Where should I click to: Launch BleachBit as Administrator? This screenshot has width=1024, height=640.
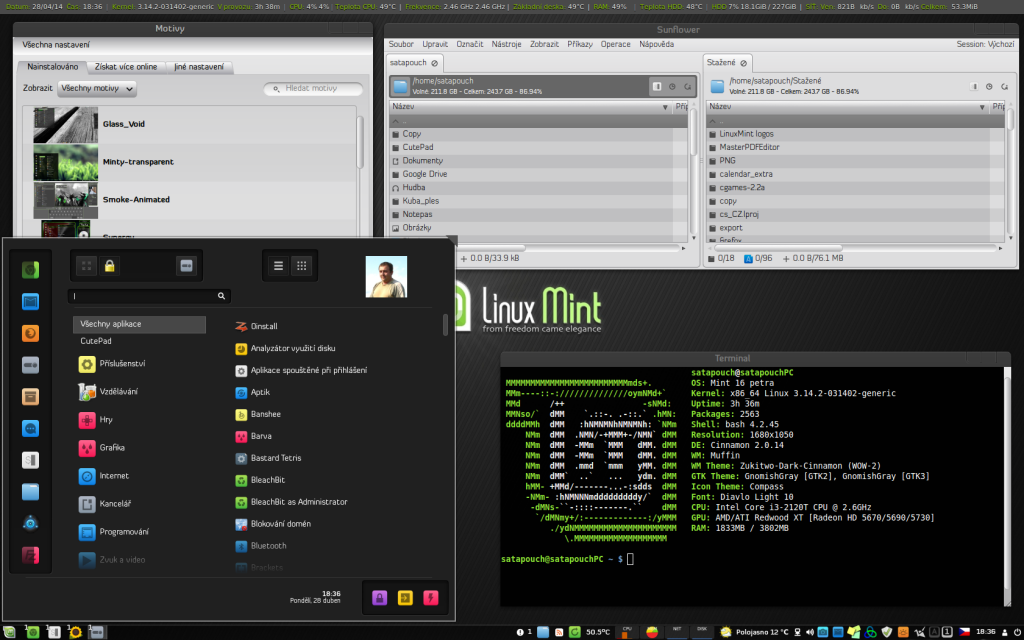[x=291, y=502]
